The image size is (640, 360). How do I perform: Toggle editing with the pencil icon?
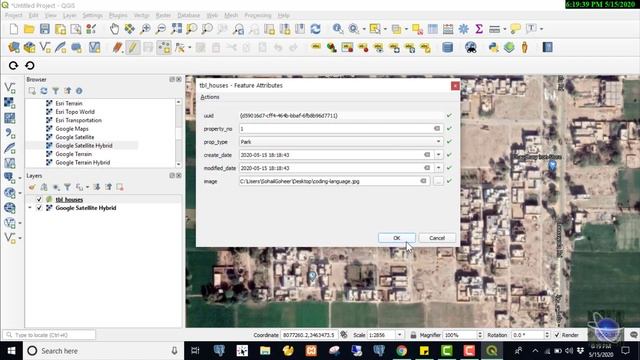[x=132, y=47]
